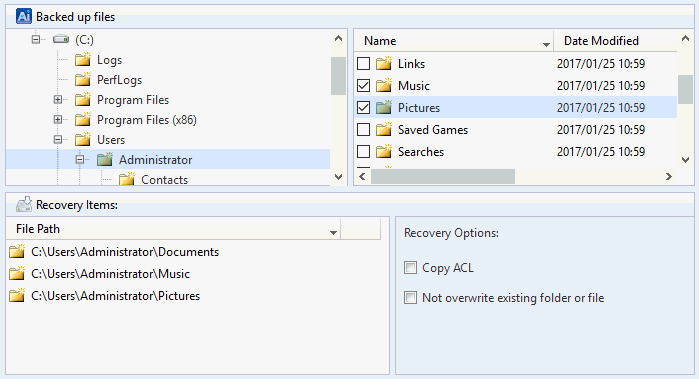Click the Pictures folder icon in file list
This screenshot has width=699, height=379.
(384, 107)
